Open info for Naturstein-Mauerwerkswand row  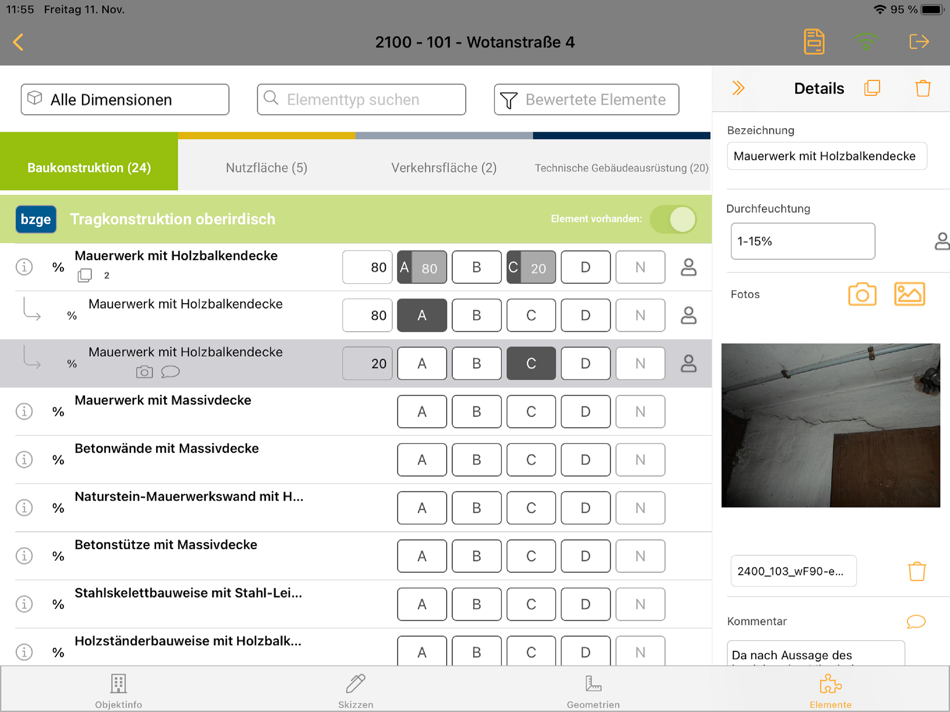tap(24, 508)
